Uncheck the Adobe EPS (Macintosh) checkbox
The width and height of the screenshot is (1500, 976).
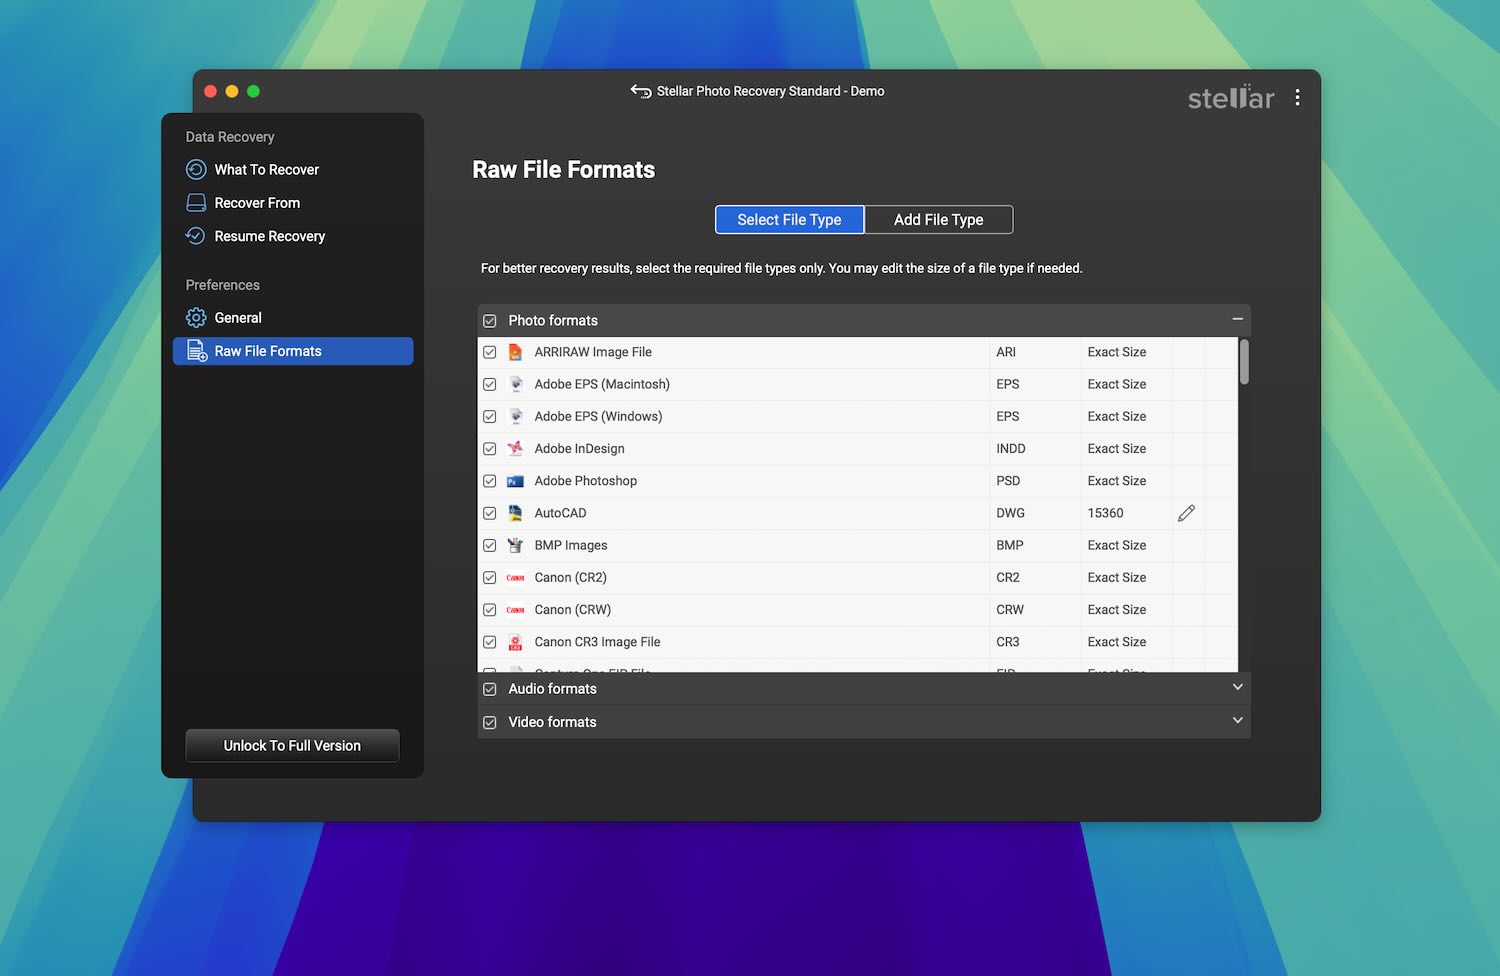coord(490,384)
